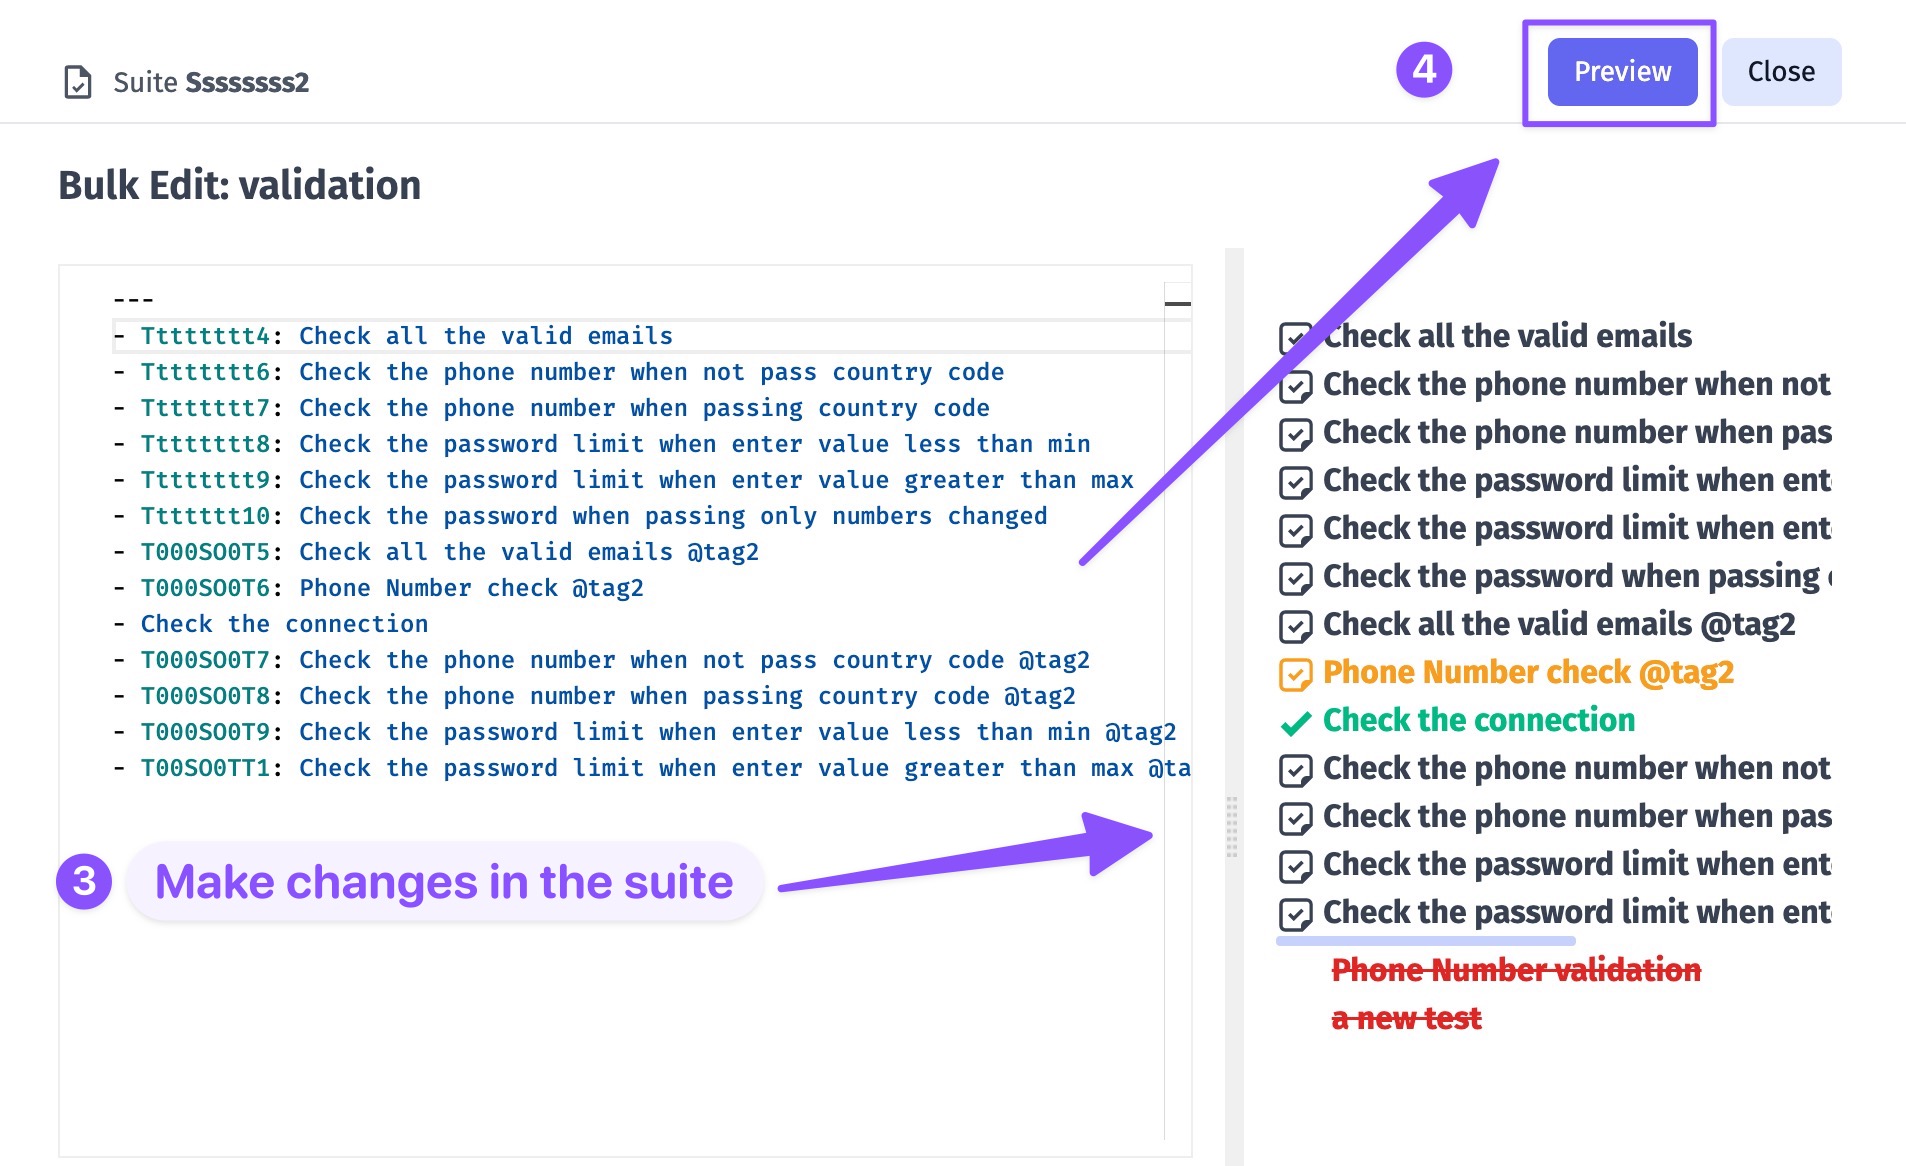Click test icon for 'Check the password when passing'
Image resolution: width=1906 pixels, height=1166 pixels.
point(1296,579)
